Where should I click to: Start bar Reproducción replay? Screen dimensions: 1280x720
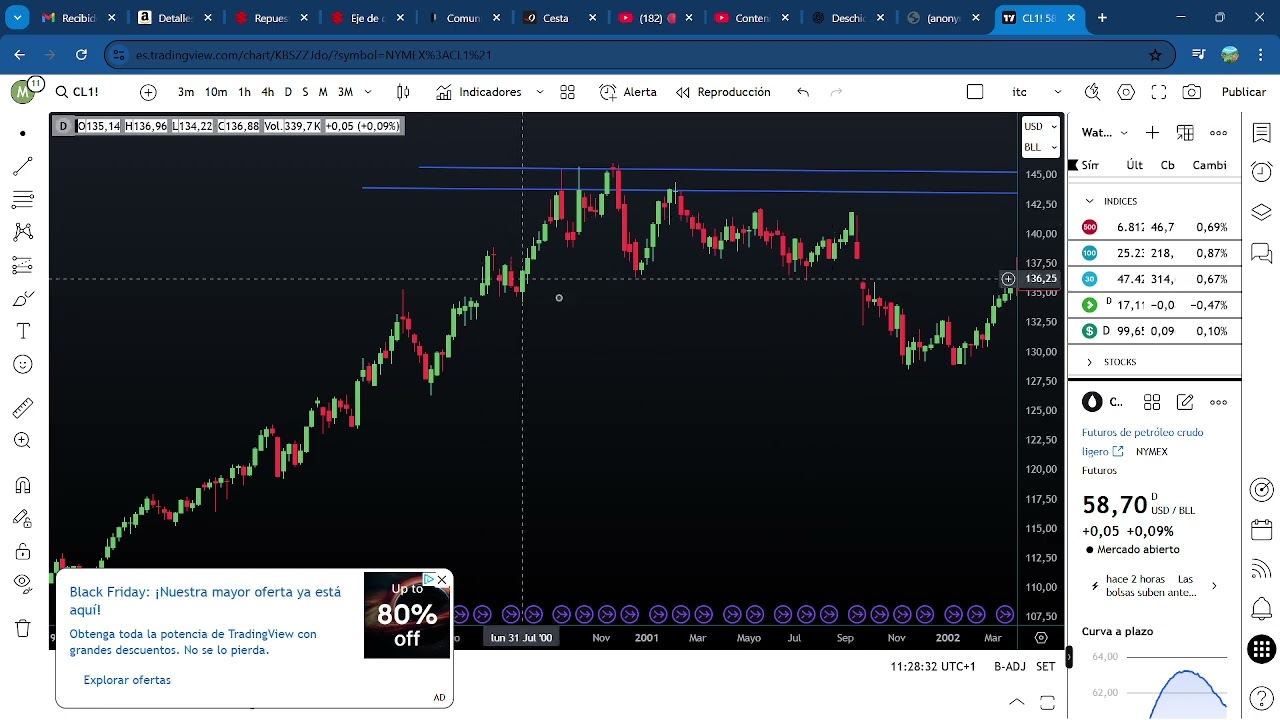(x=723, y=92)
